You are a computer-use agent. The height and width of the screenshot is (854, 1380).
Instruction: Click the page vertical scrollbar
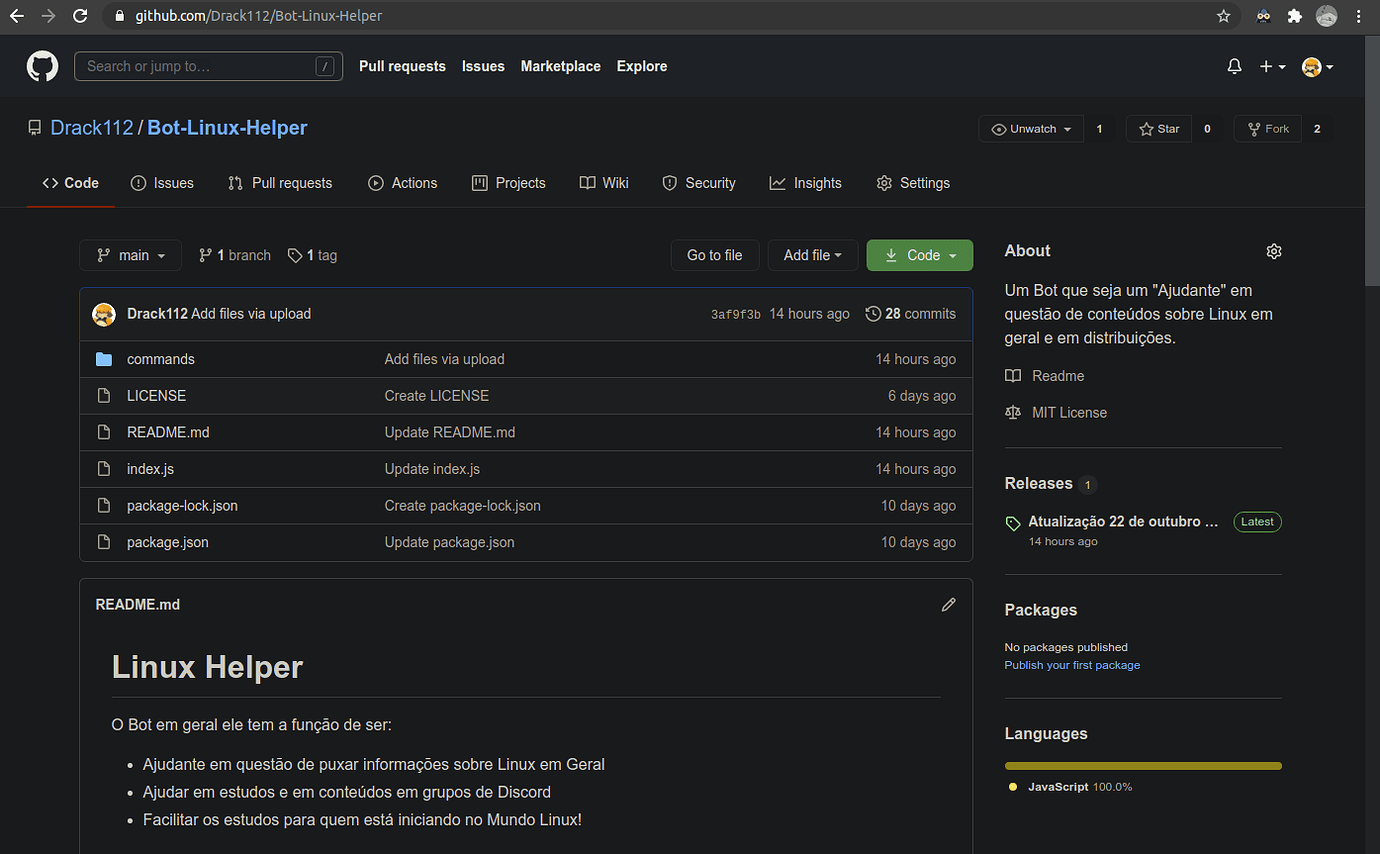pos(1372,160)
